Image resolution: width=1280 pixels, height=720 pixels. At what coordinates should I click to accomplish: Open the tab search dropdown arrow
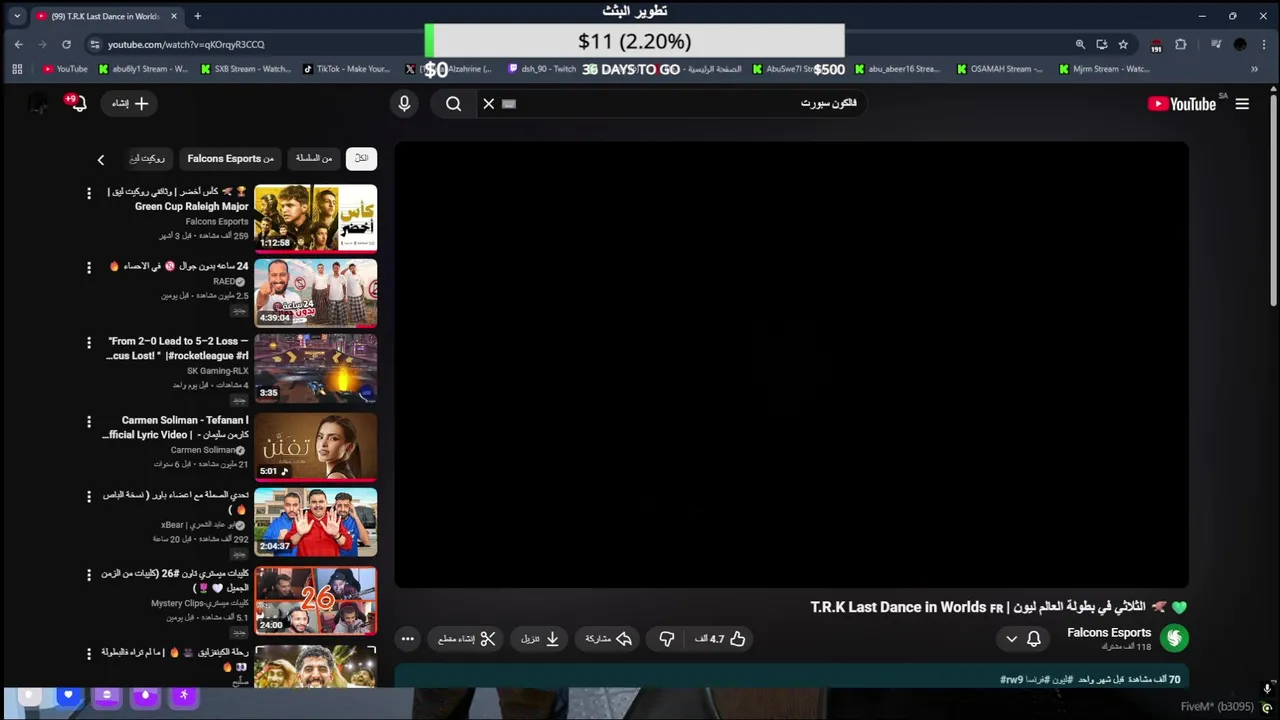(x=17, y=16)
